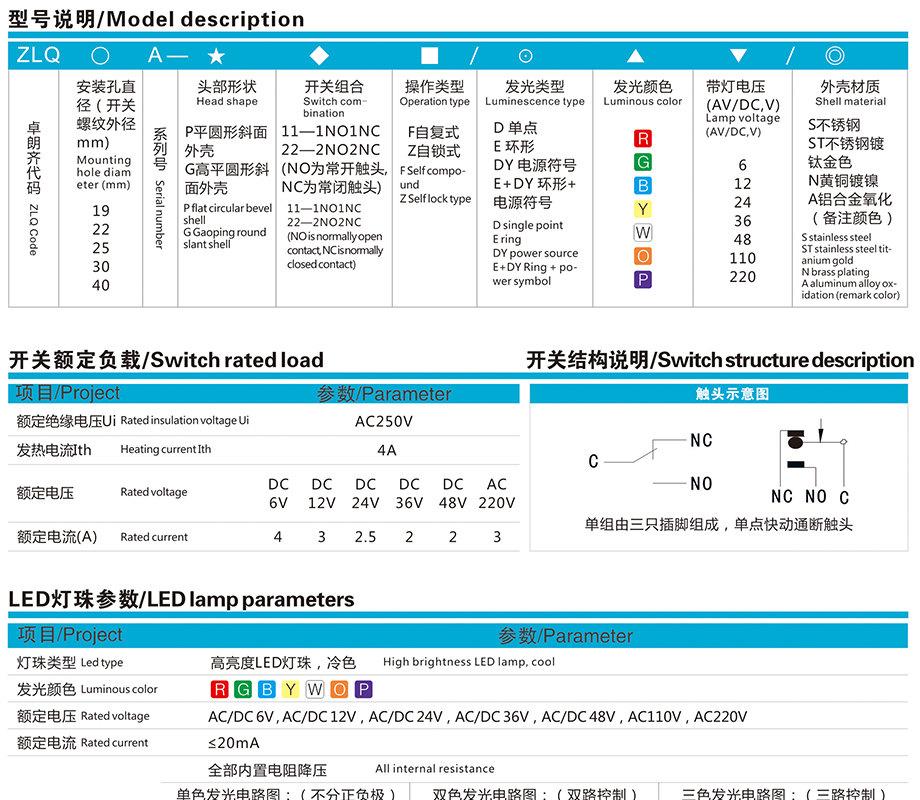
Task: Select the Z自锁式 operation type text
Action: [x=434, y=151]
